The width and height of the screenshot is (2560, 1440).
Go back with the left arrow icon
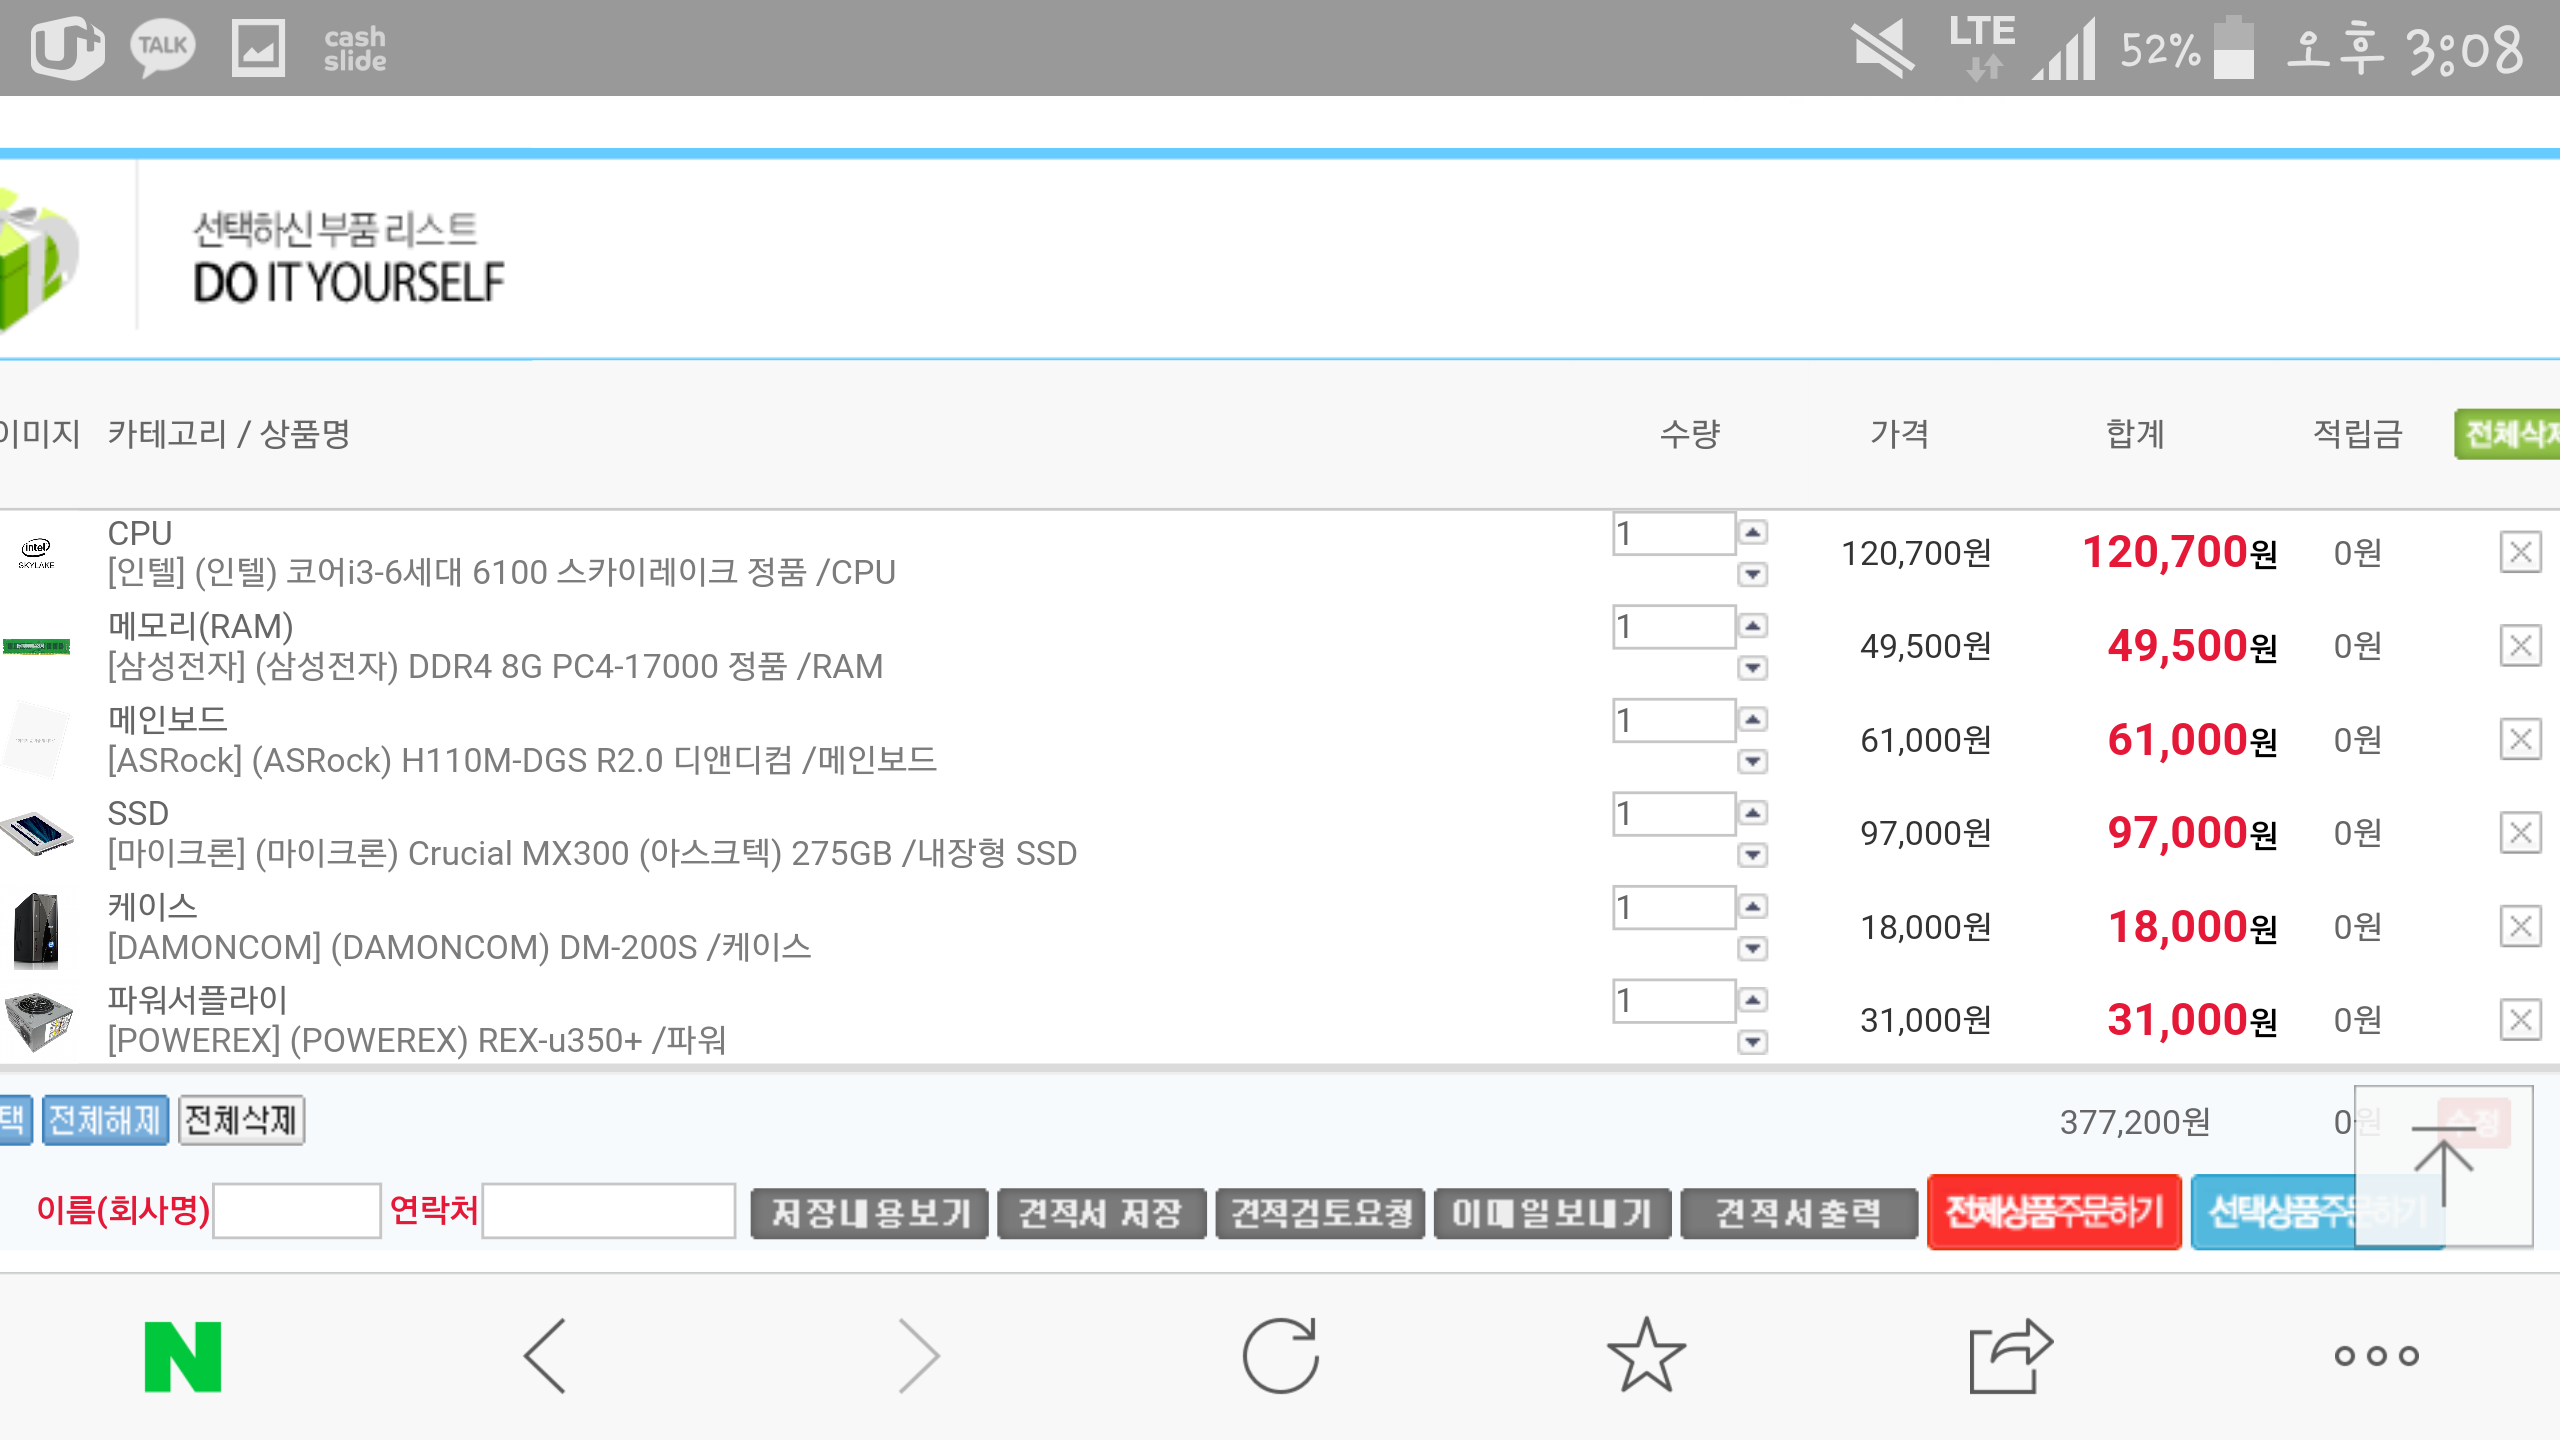(x=546, y=1356)
